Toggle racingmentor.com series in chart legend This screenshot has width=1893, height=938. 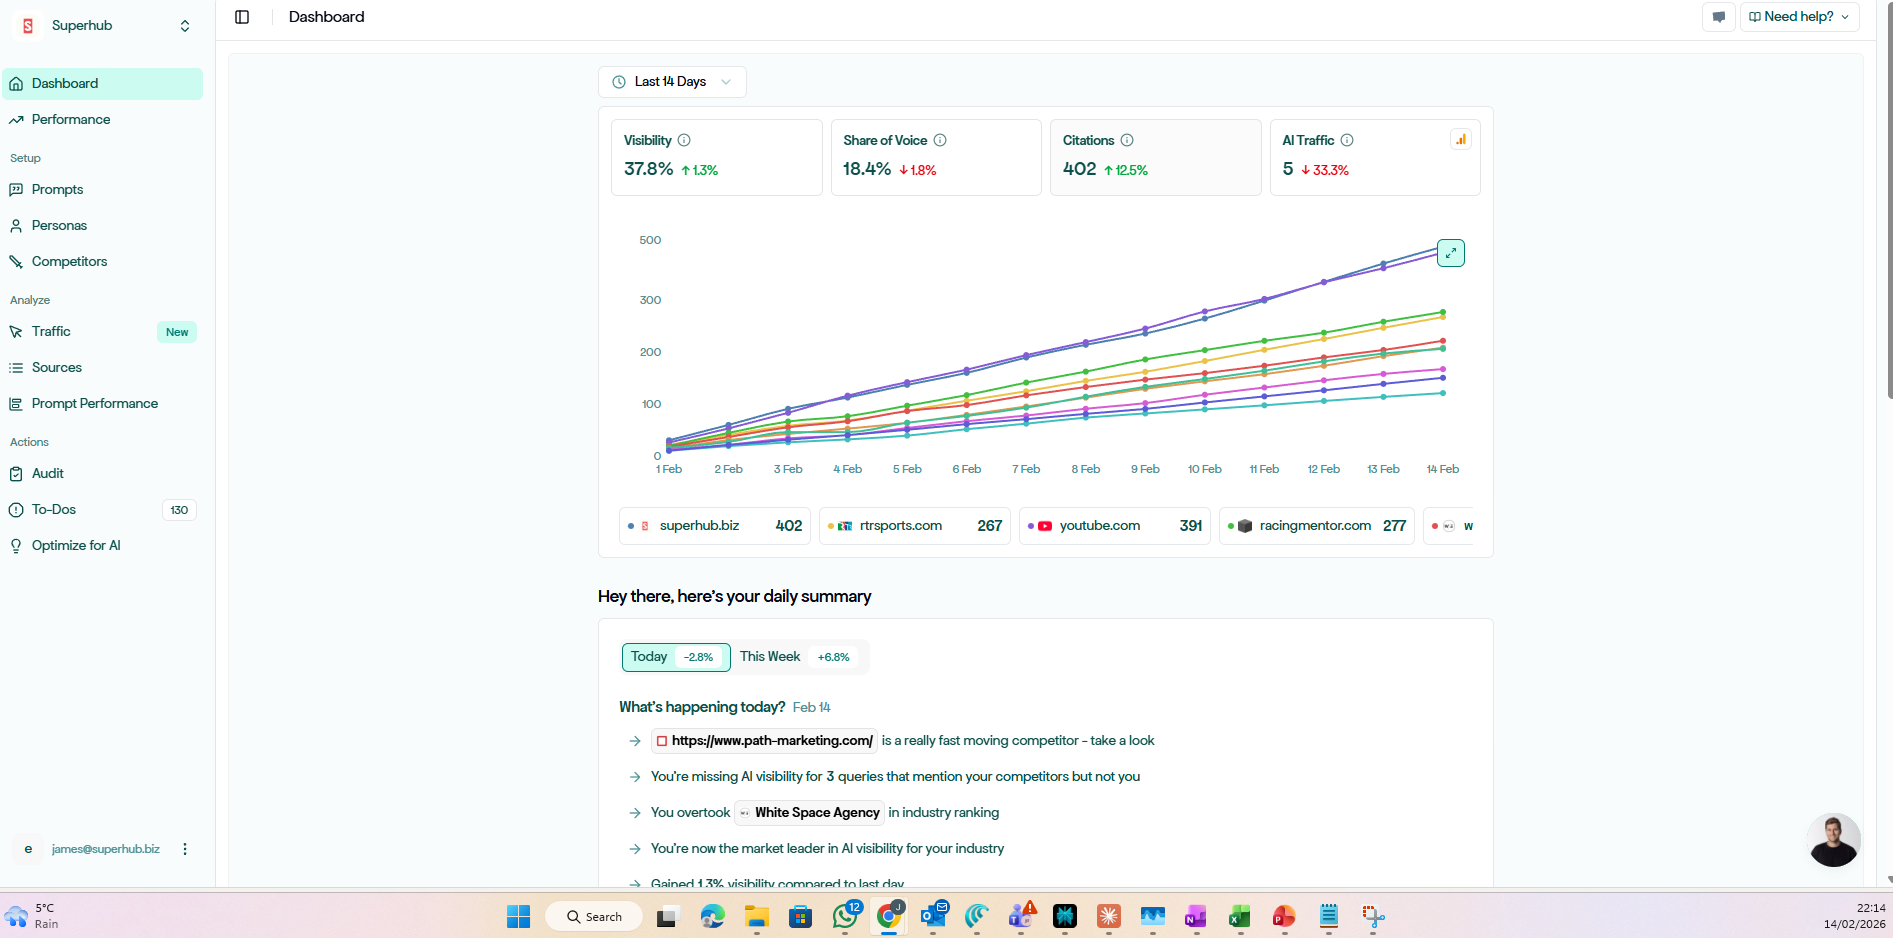pyautogui.click(x=1317, y=526)
